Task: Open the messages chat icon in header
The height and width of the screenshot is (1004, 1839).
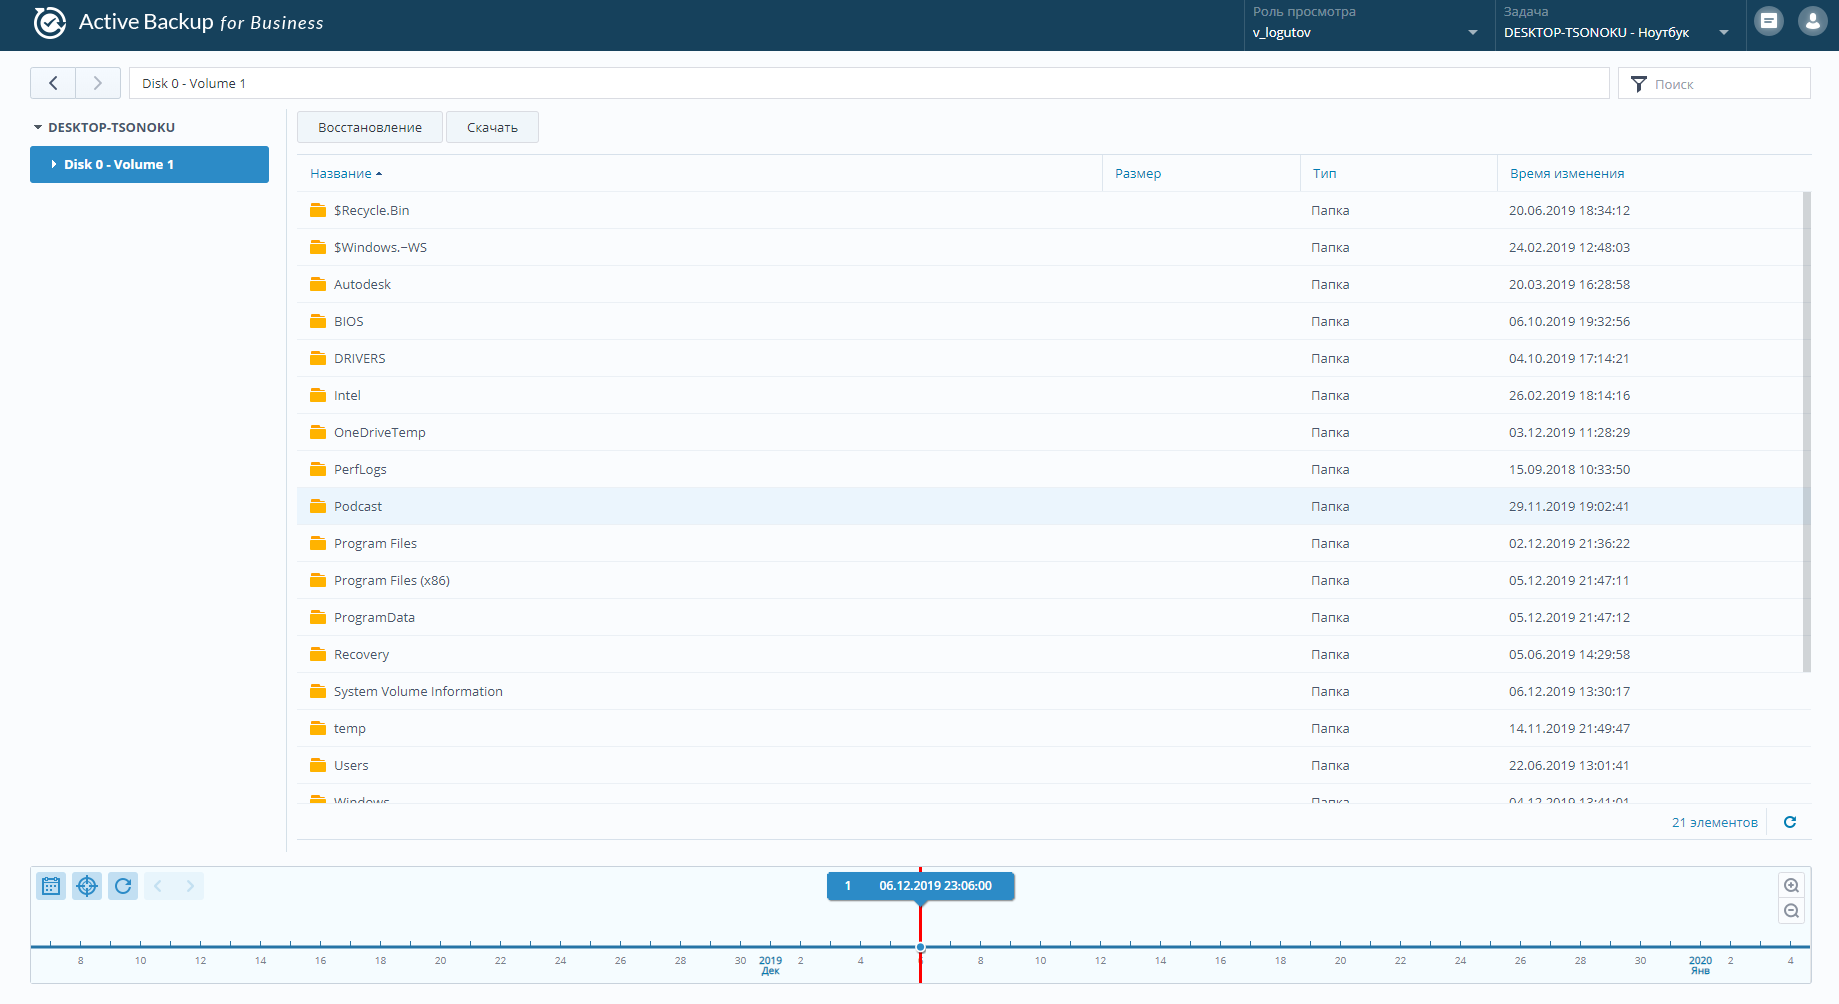Action: 1769,21
